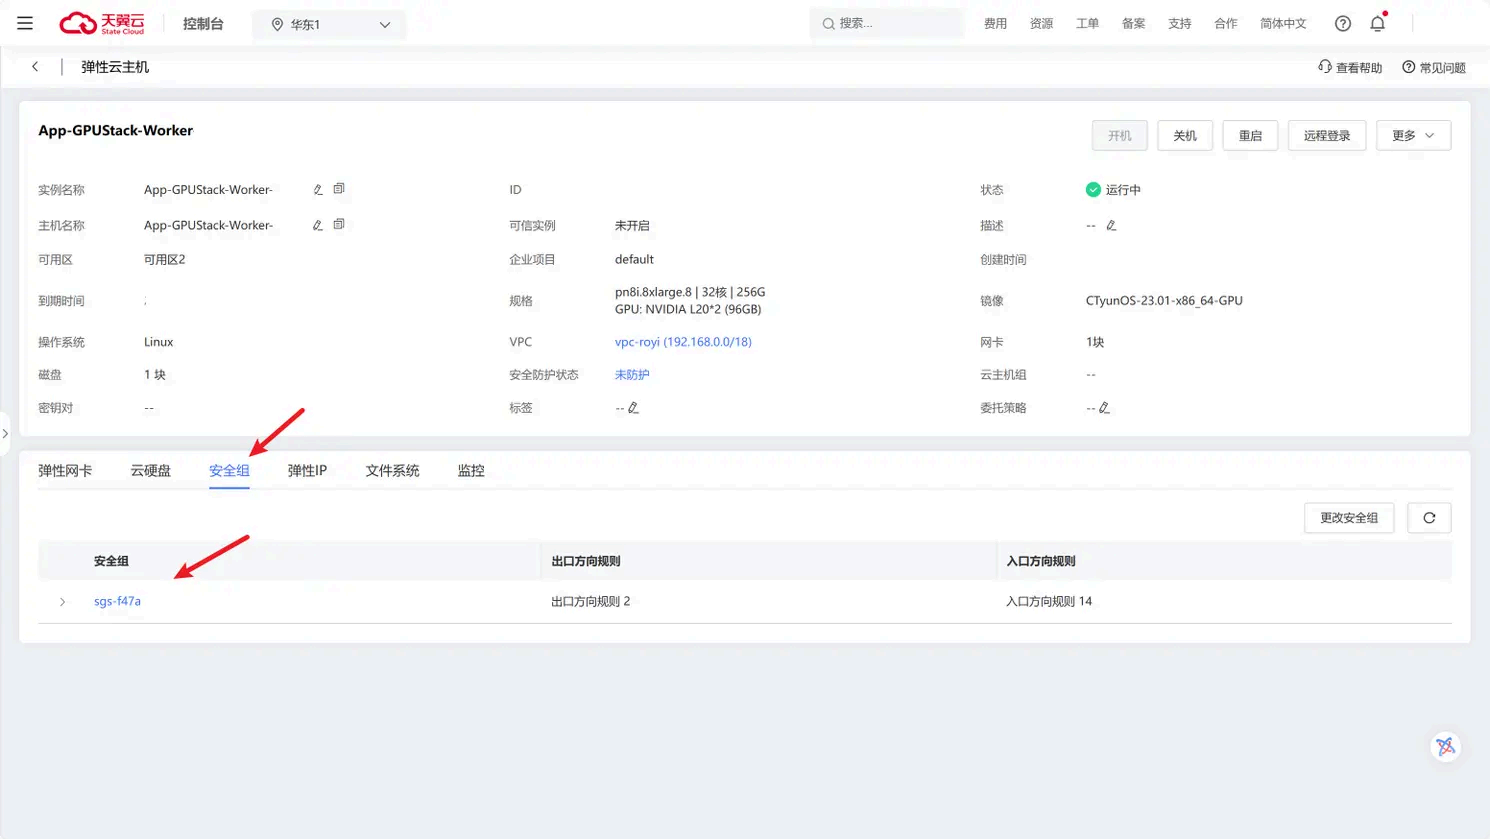Open the hamburger navigation menu
Viewport: 1490px width, 839px height.
click(x=25, y=23)
